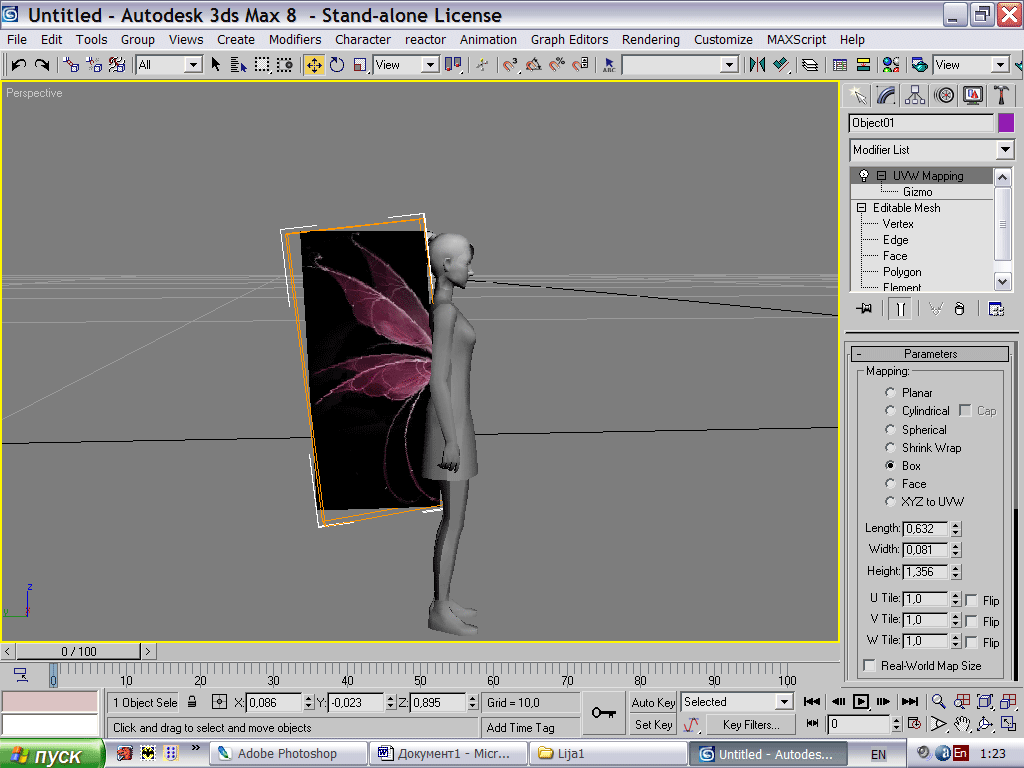Image resolution: width=1024 pixels, height=768 pixels.
Task: Click the Align tool icon
Action: [x=780, y=65]
